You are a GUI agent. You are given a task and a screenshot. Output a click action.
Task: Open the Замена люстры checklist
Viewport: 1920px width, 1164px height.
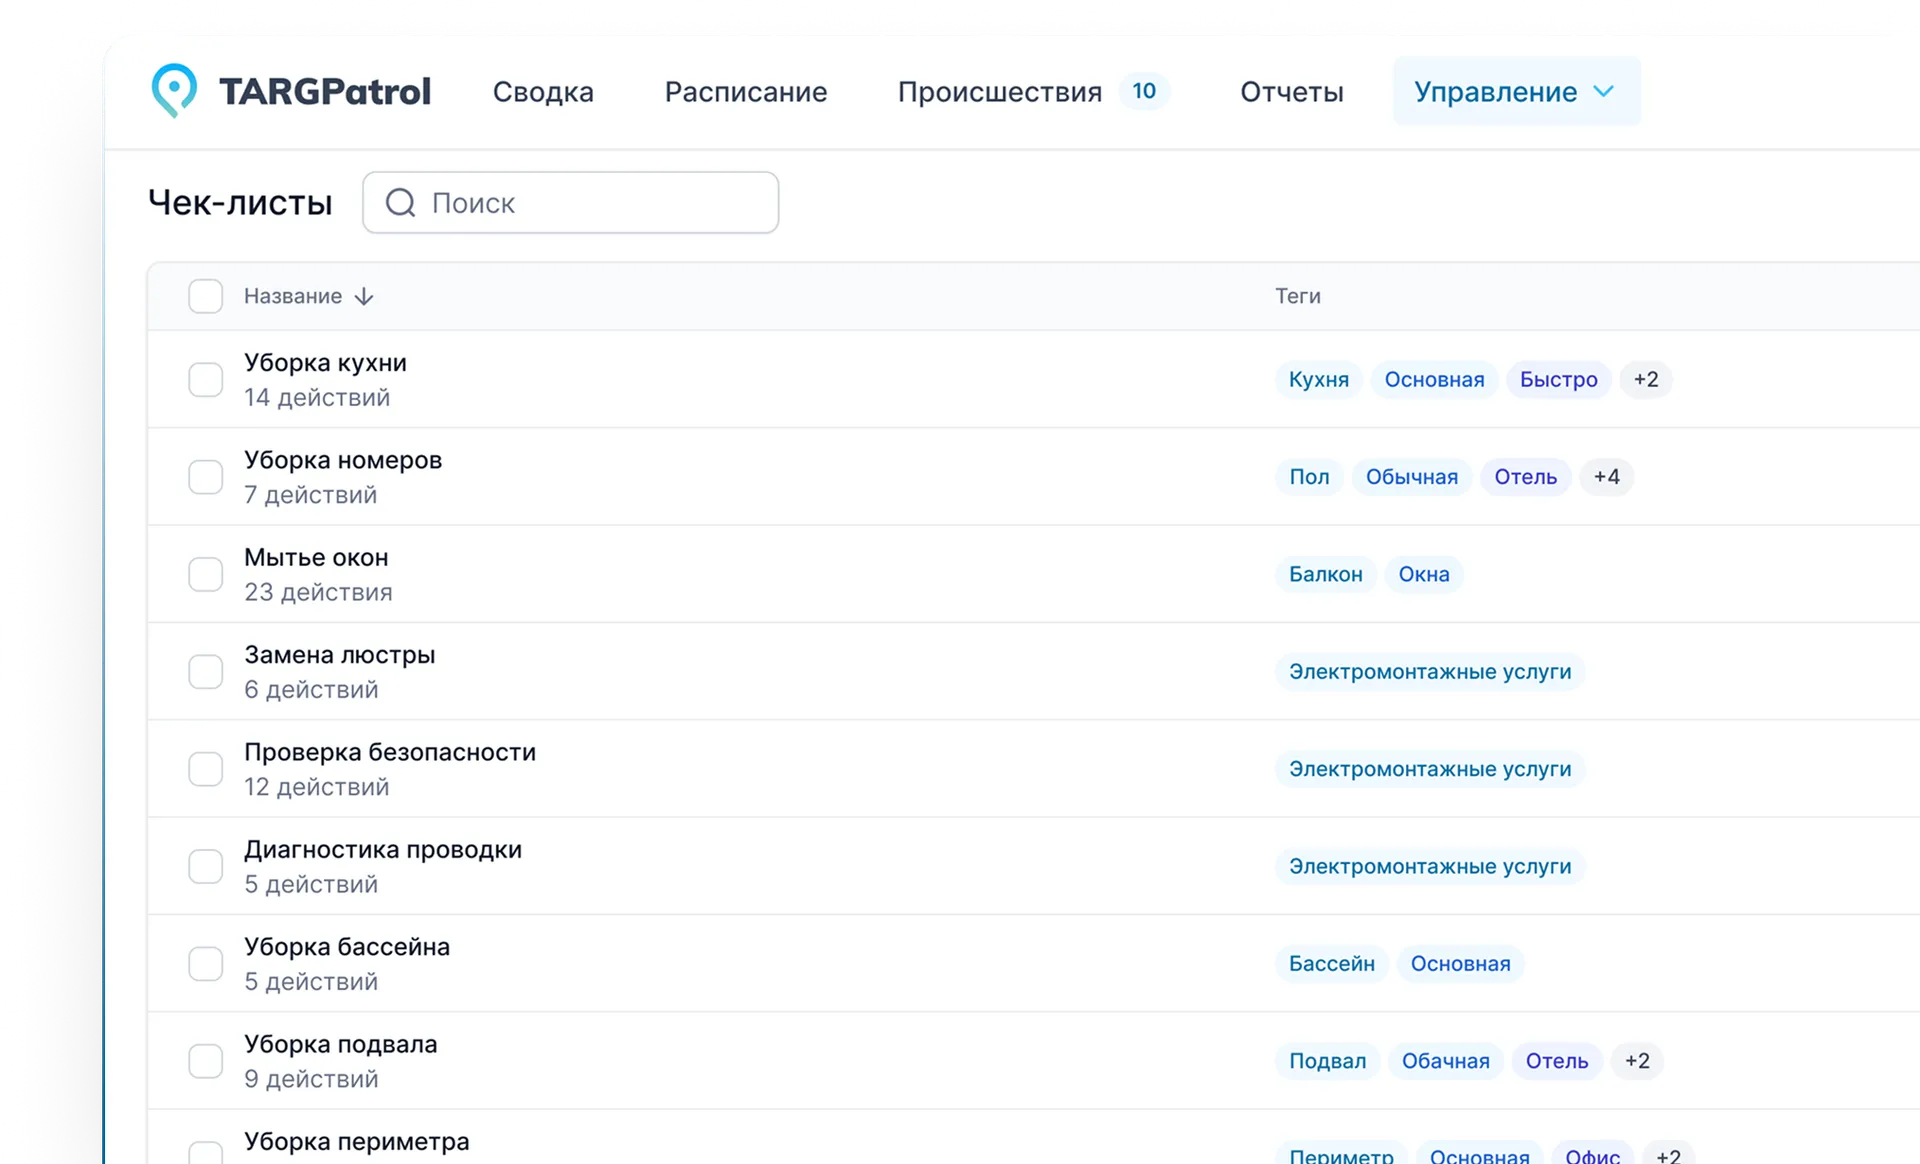340,655
